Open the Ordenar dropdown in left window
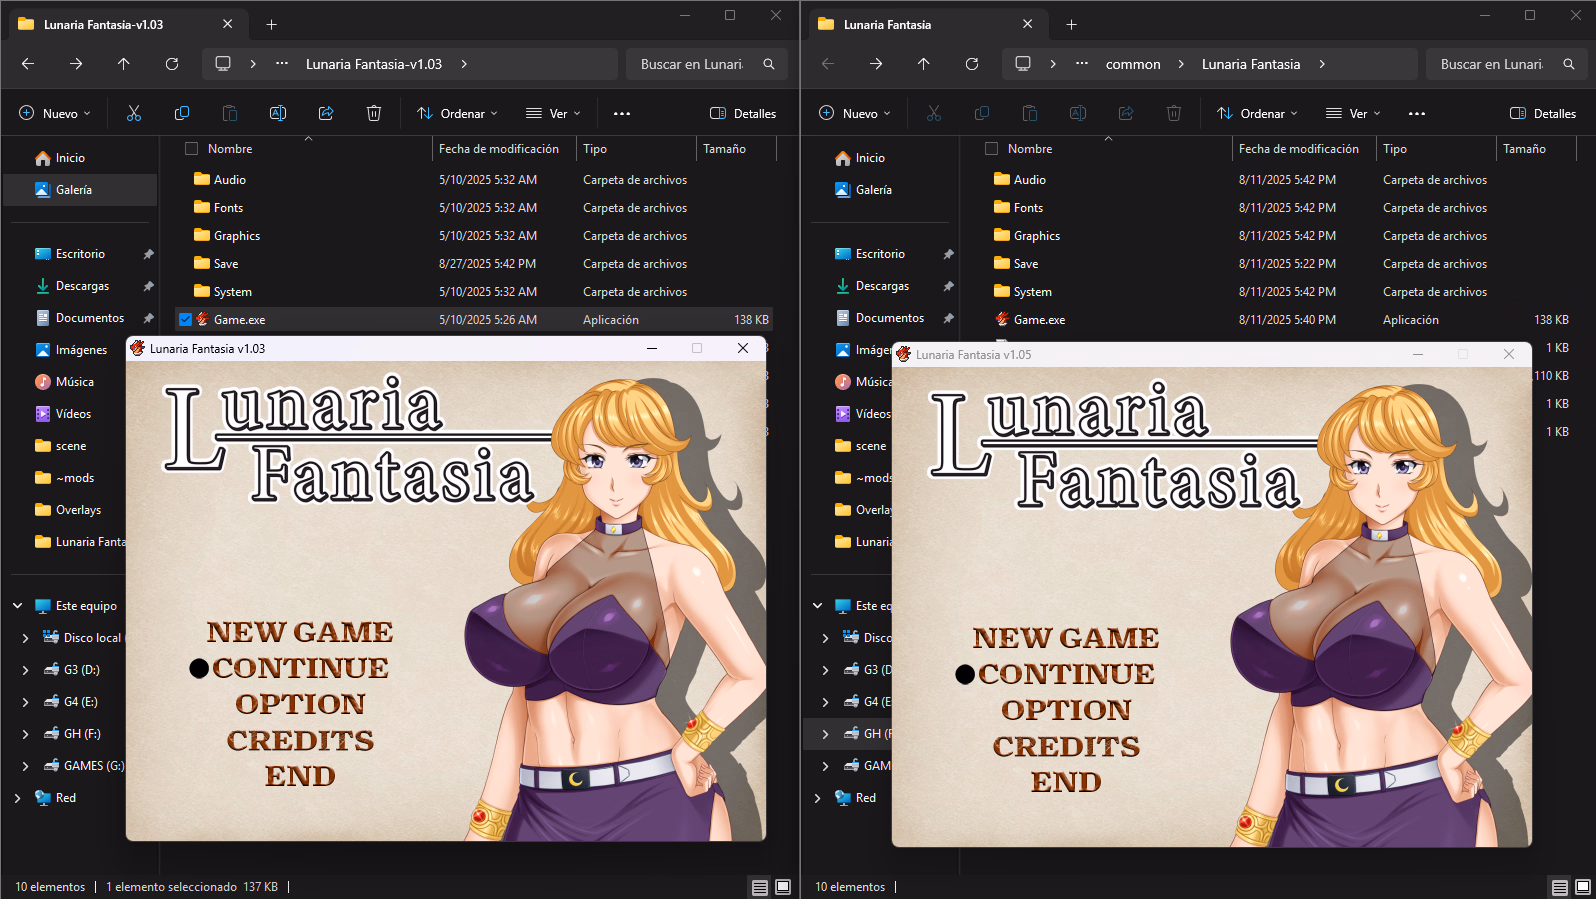Image resolution: width=1596 pixels, height=899 pixels. pyautogui.click(x=457, y=114)
